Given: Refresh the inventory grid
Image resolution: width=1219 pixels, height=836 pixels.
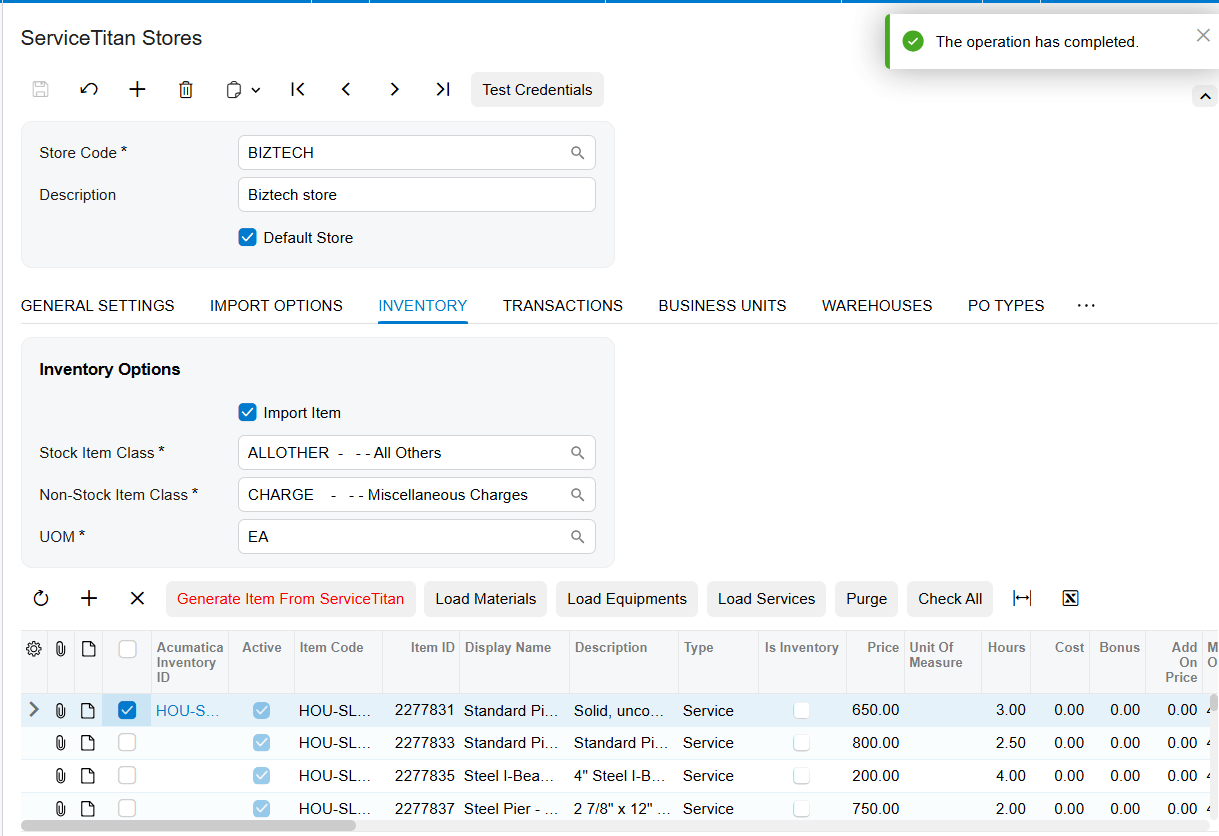Looking at the screenshot, I should point(41,599).
